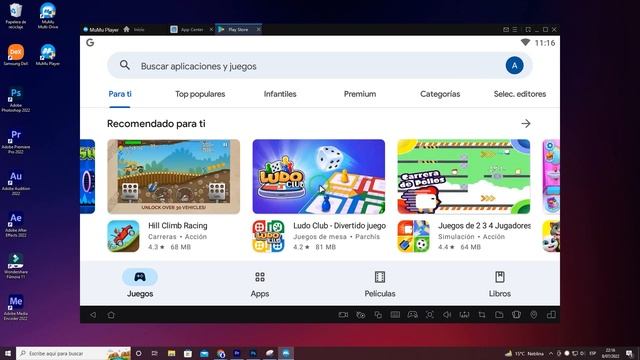Open MuMu Player hamburger menu
The width and height of the screenshot is (640, 360).
(515, 29)
